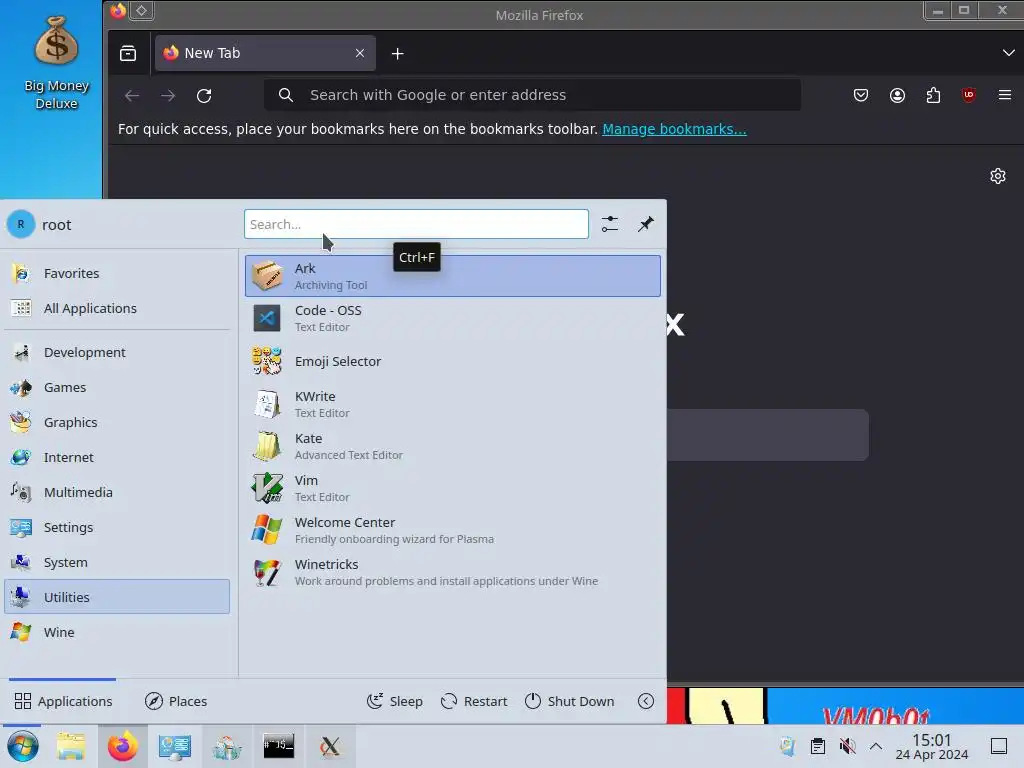This screenshot has height=768, width=1024.
Task: Launch KWrite text editor
Action: click(453, 404)
